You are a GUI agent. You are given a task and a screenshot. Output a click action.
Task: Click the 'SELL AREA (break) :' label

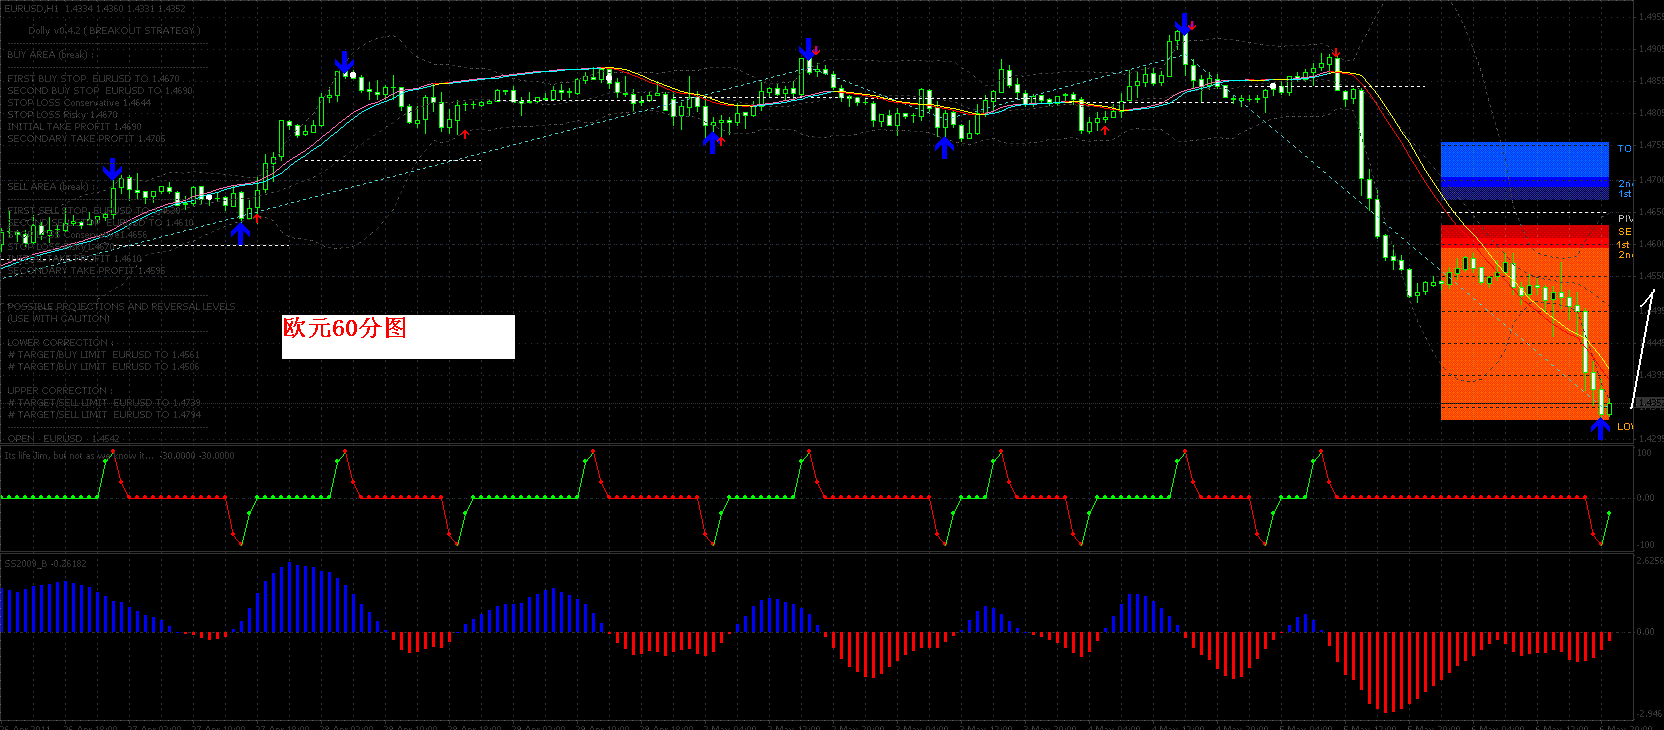point(49,187)
